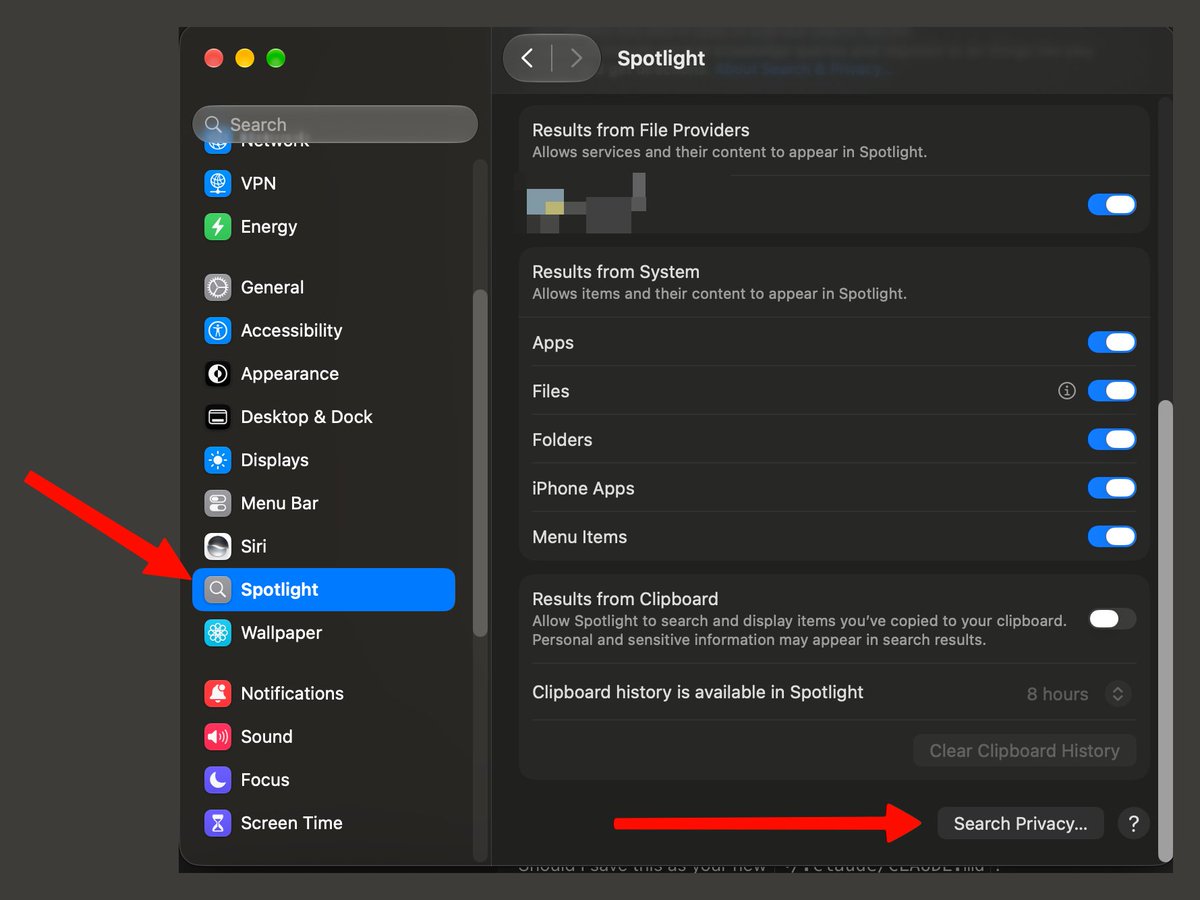This screenshot has height=900, width=1200.
Task: Click the Search Privacy… button
Action: (1020, 824)
